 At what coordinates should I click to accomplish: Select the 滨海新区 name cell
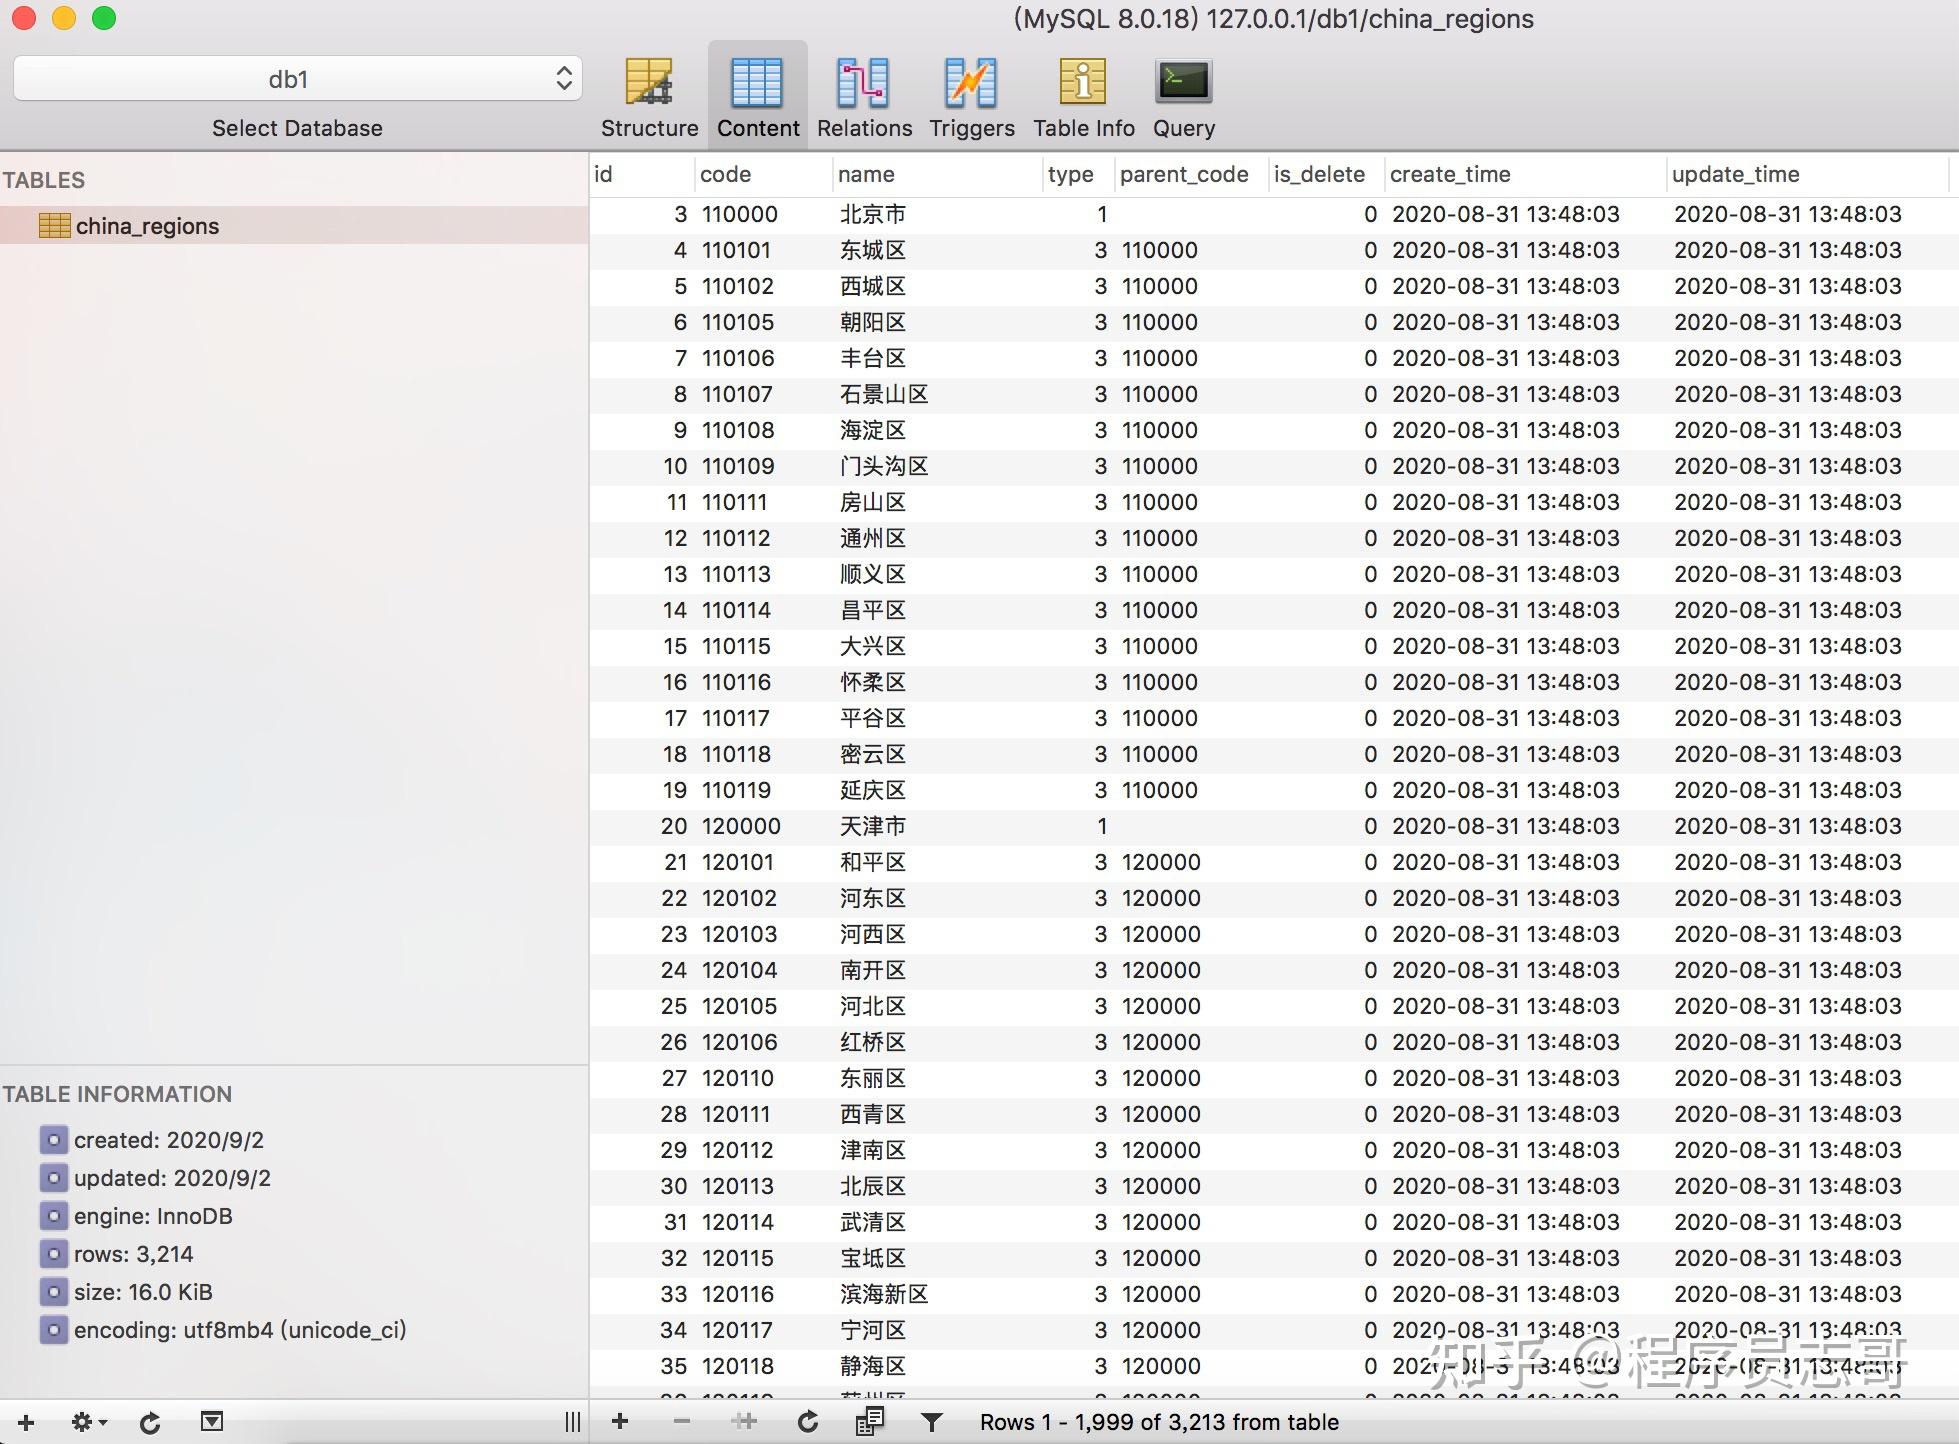[884, 1294]
